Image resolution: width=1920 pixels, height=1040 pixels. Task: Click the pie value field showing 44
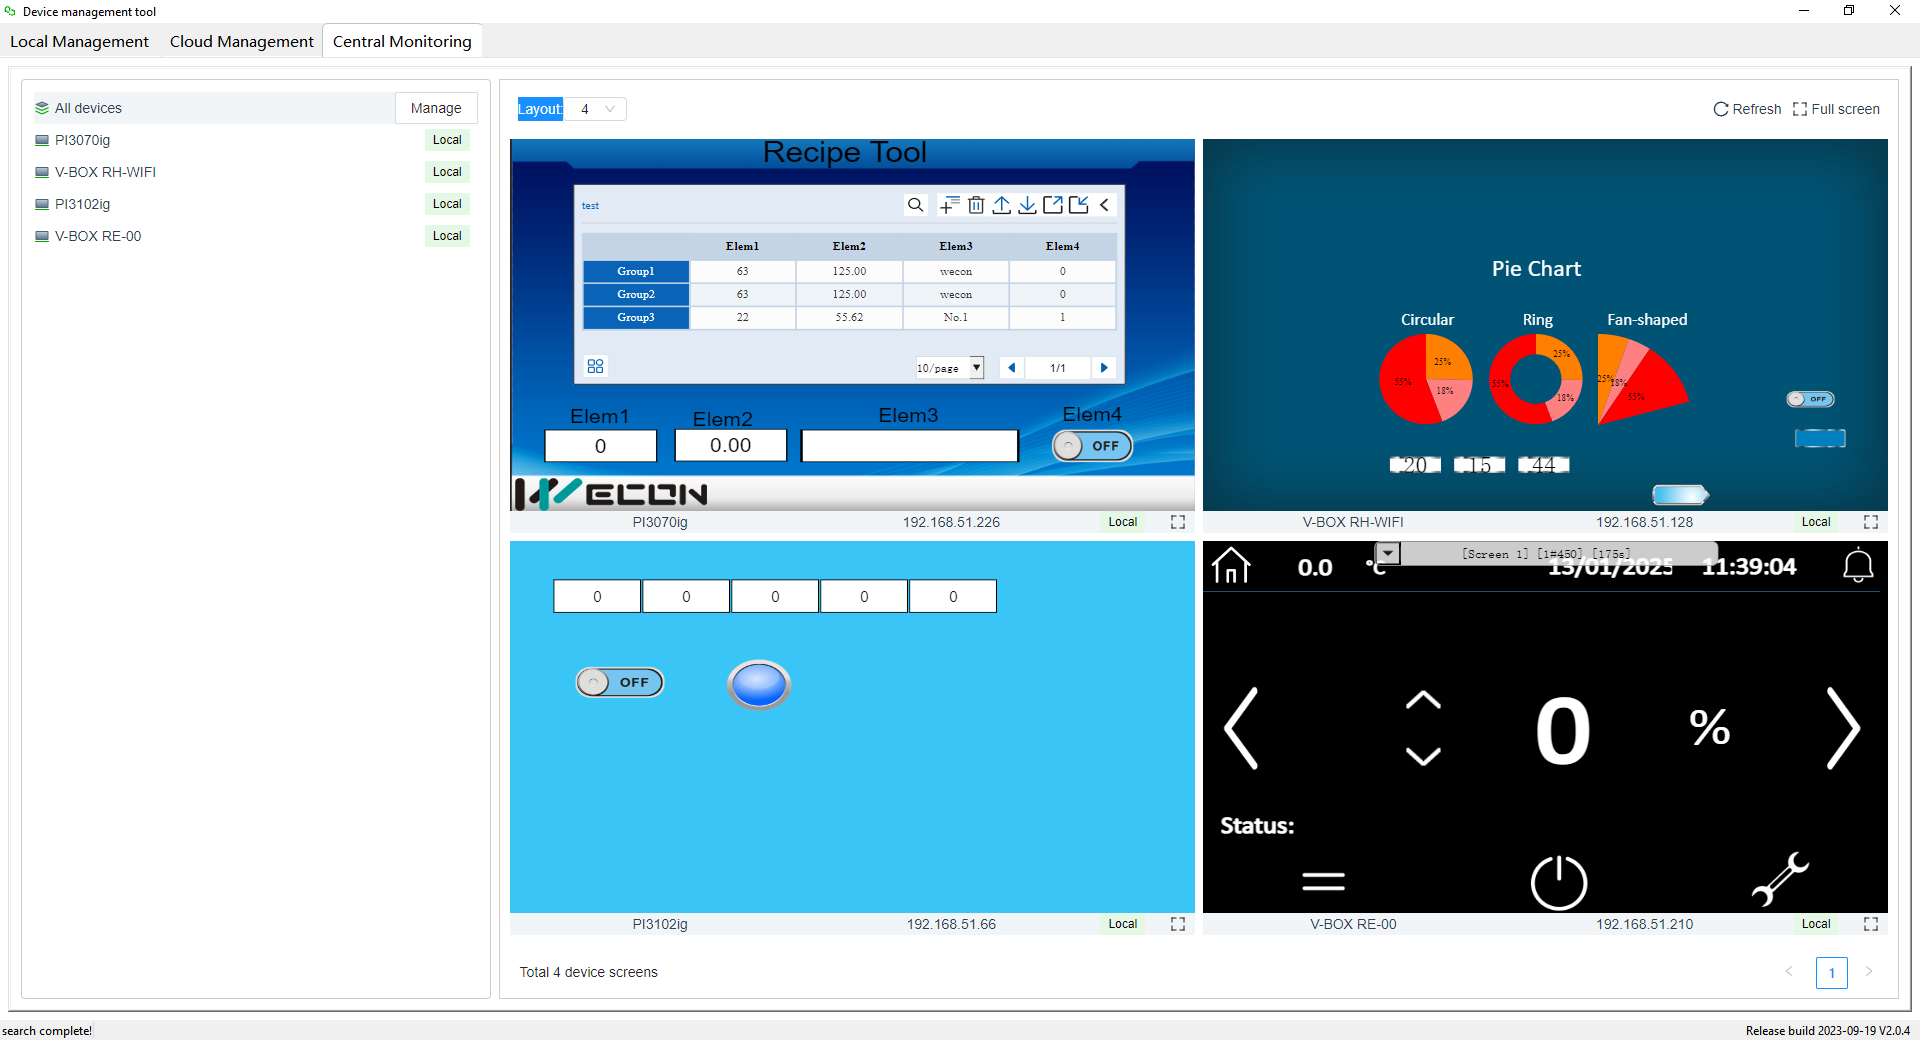point(1544,465)
